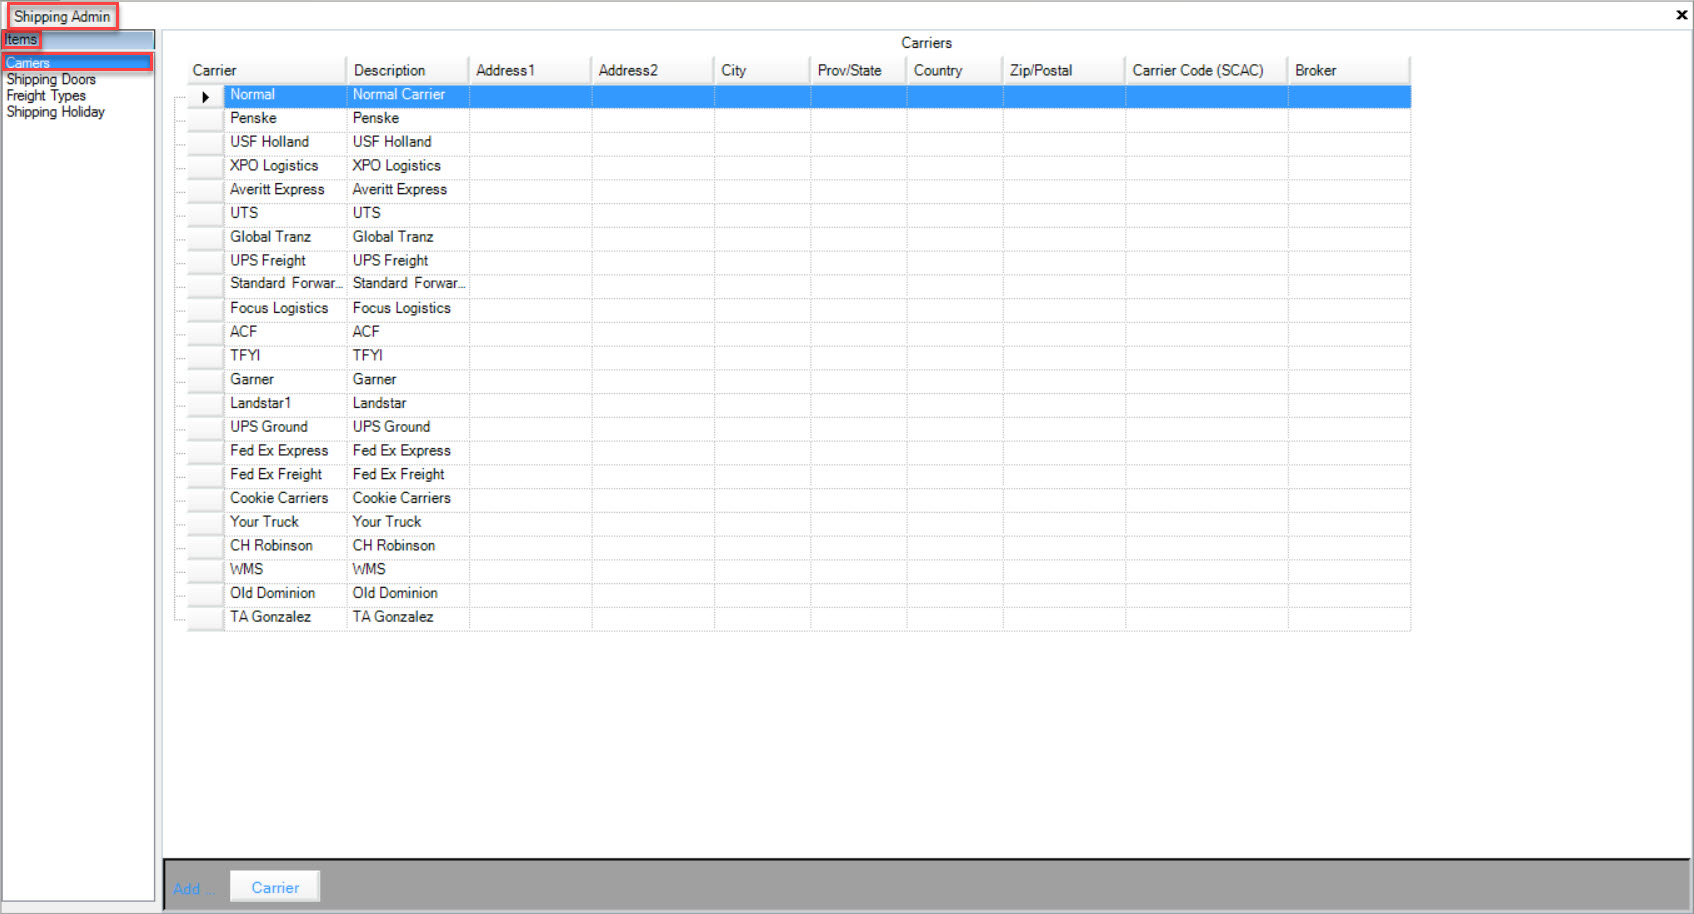Select the TFYI carrier cell
Viewport: 1694px width, 914px height.
point(285,356)
